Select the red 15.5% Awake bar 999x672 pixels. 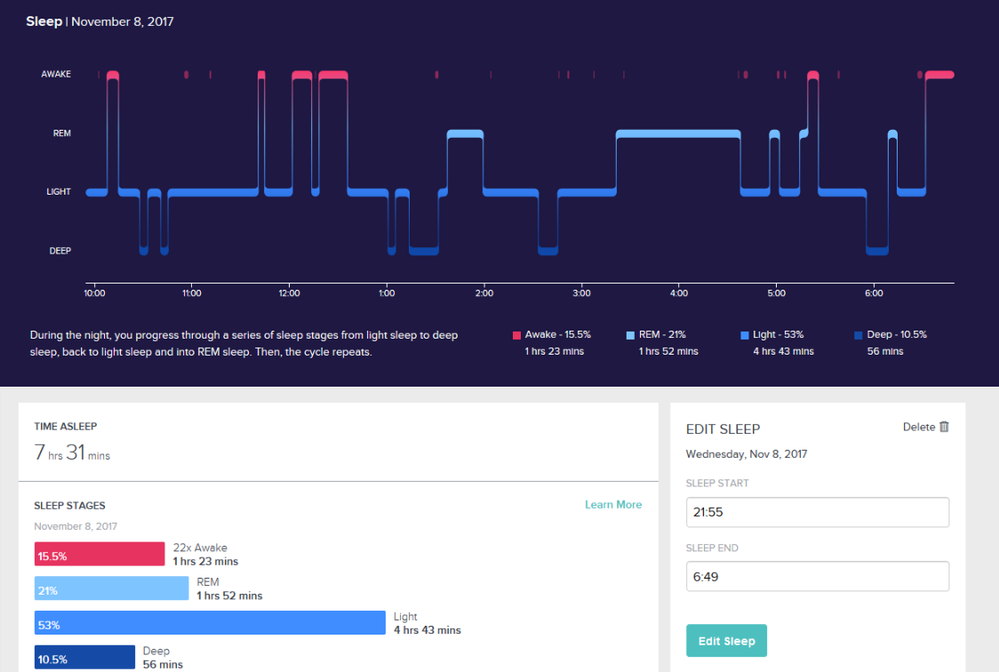click(99, 555)
